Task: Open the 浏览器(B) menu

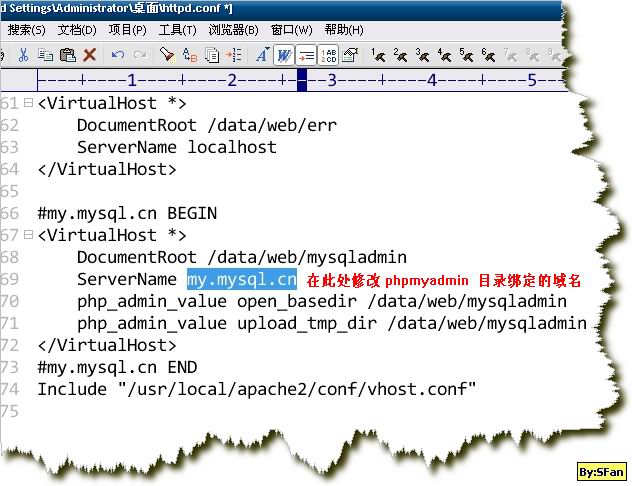Action: (x=233, y=29)
